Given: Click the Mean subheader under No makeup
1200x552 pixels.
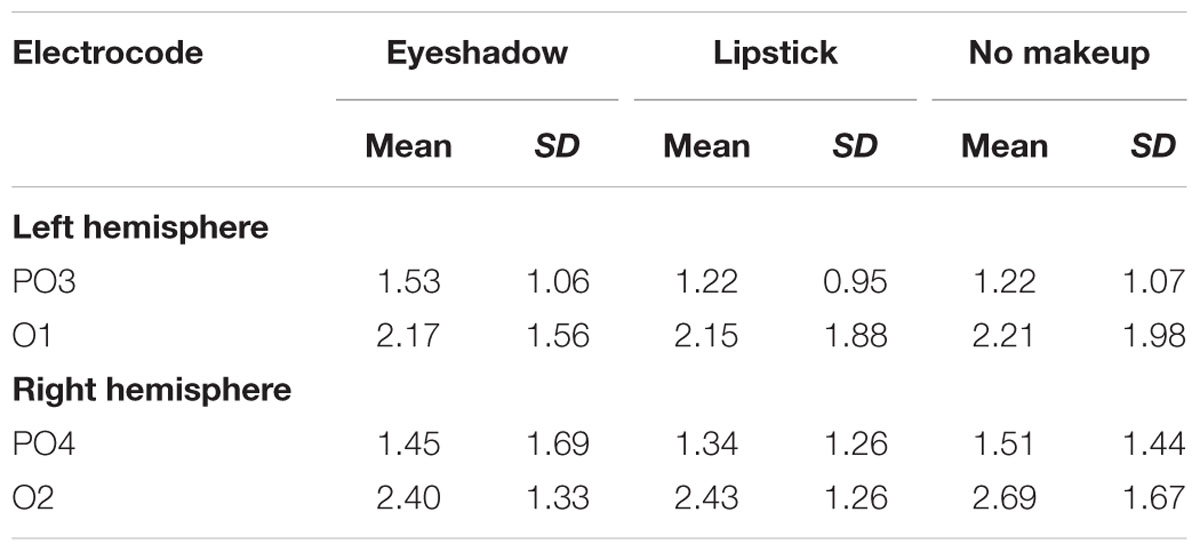Looking at the screenshot, I should (x=1005, y=146).
